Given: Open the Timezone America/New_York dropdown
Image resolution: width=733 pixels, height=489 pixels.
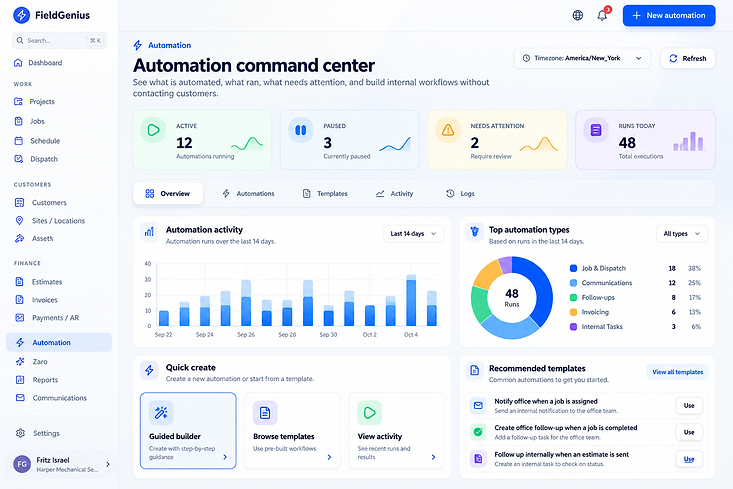Looking at the screenshot, I should 582,58.
